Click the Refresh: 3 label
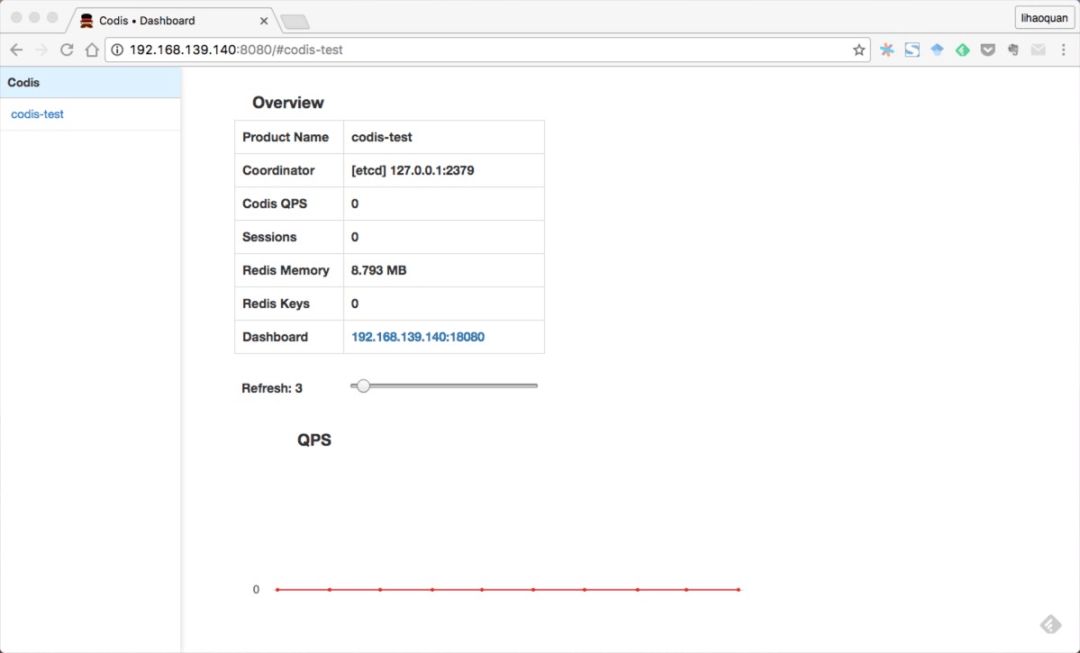Screen dimensions: 1080x653 272,388
